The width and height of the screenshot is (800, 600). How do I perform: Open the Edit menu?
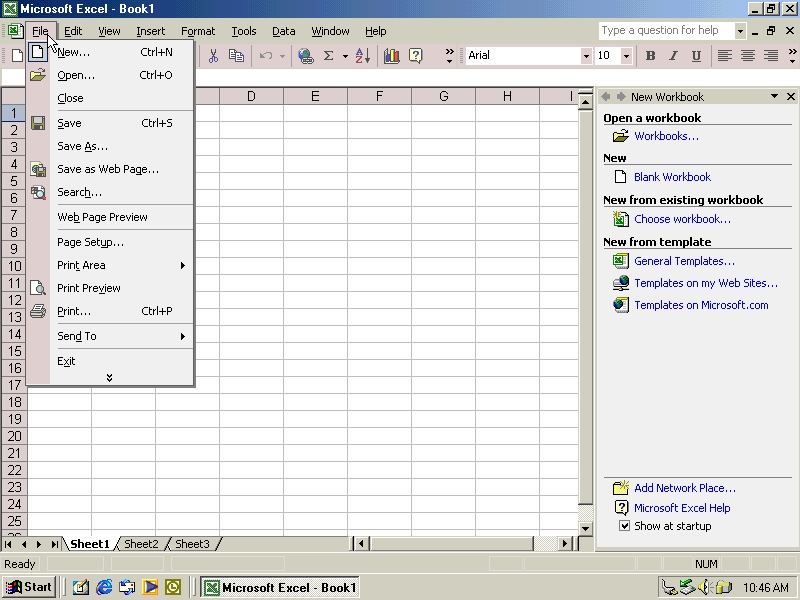(73, 31)
